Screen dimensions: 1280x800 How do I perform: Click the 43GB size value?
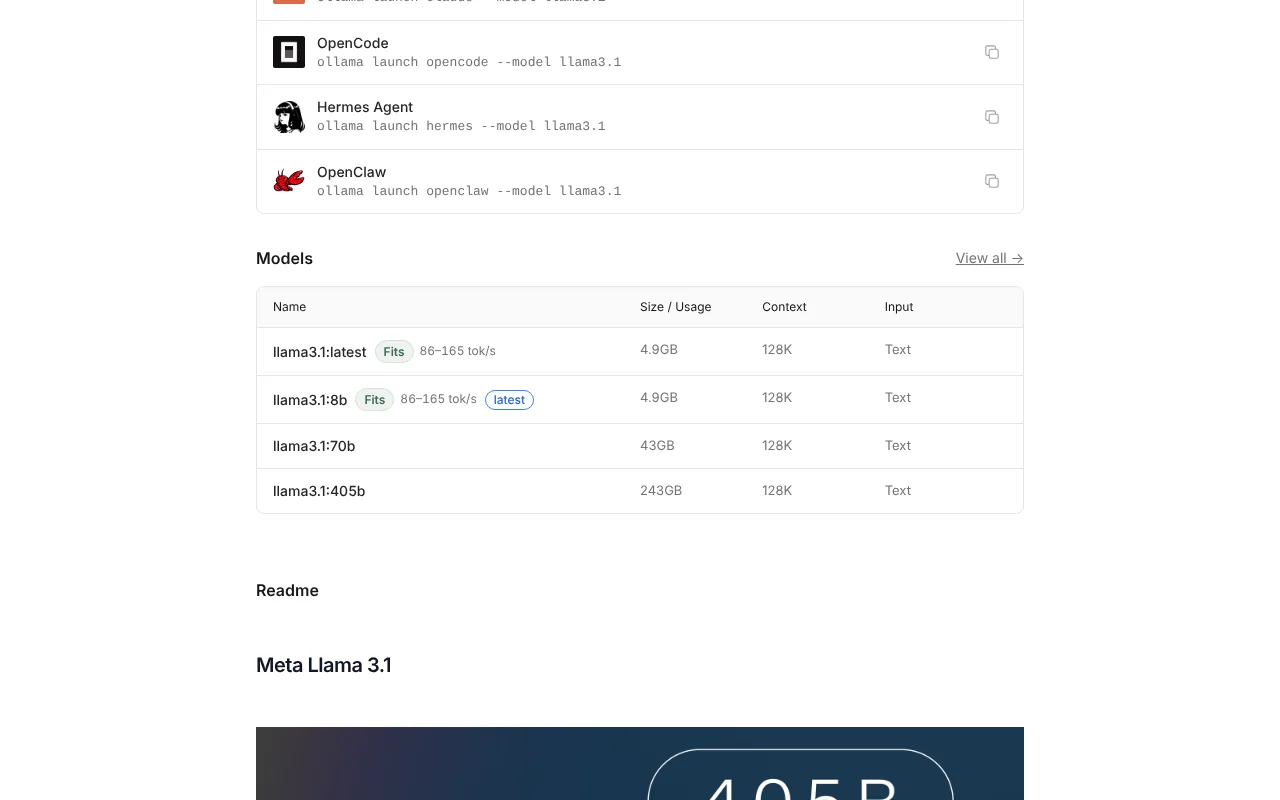[657, 445]
